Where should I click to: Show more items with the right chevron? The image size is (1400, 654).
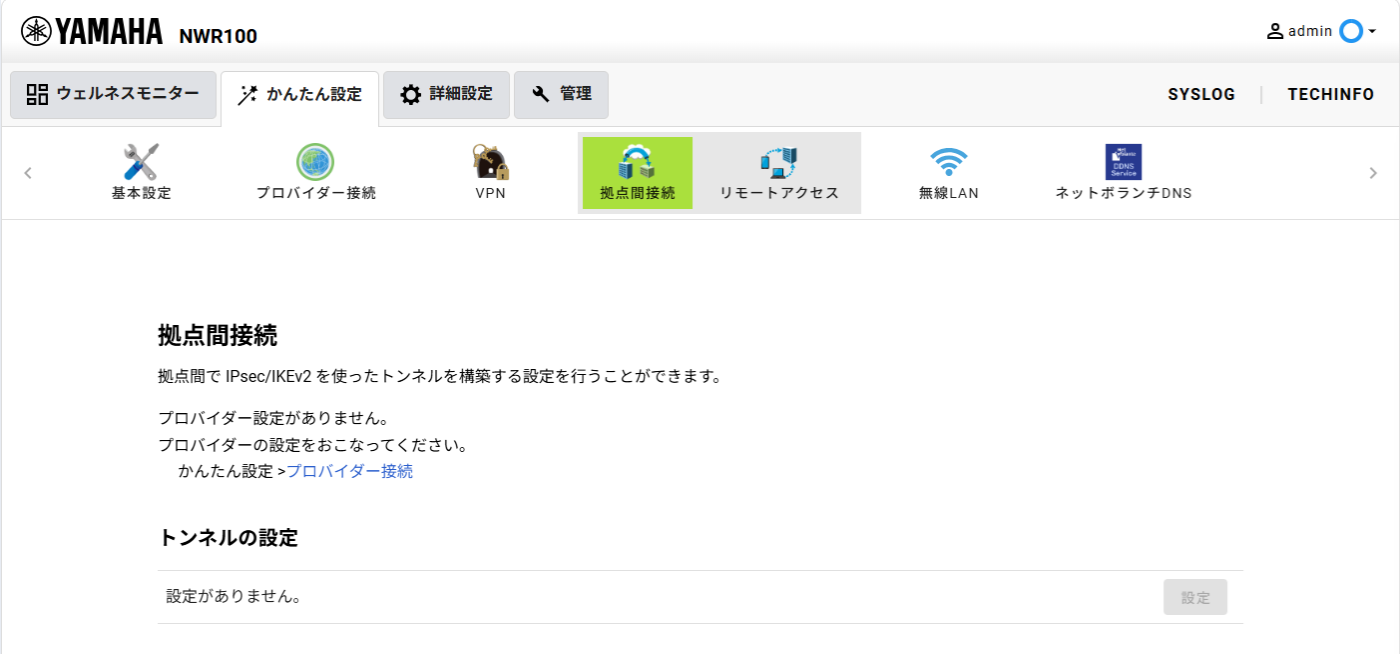tap(1373, 173)
